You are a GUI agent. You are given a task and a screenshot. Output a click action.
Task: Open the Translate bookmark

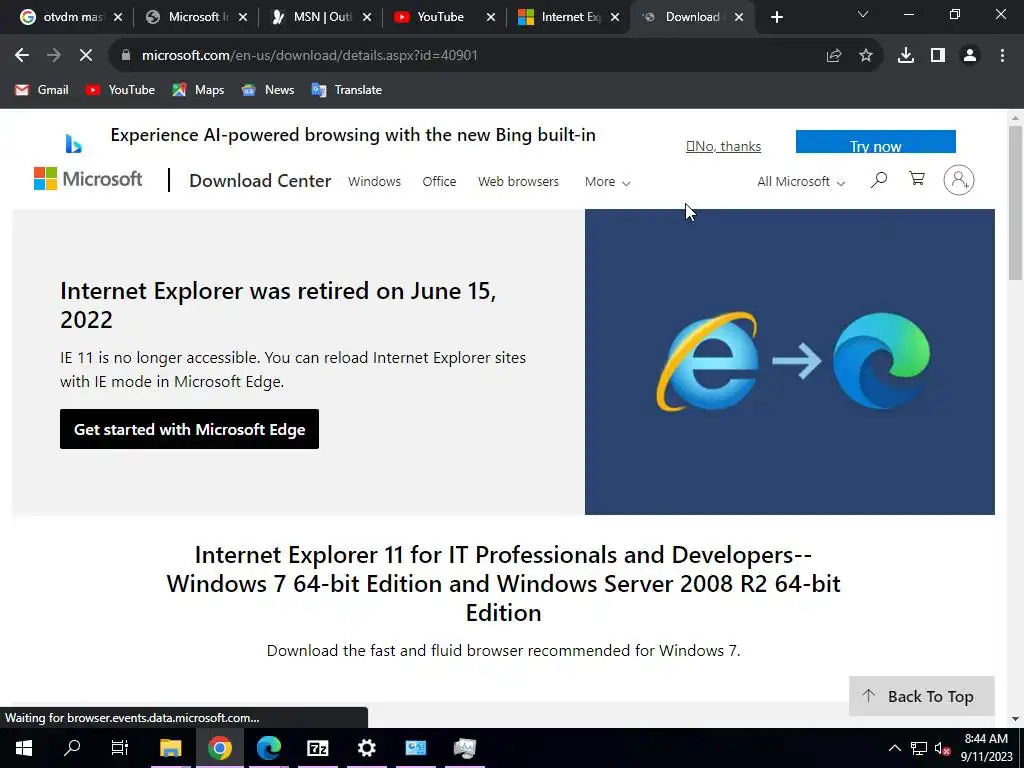click(x=347, y=90)
